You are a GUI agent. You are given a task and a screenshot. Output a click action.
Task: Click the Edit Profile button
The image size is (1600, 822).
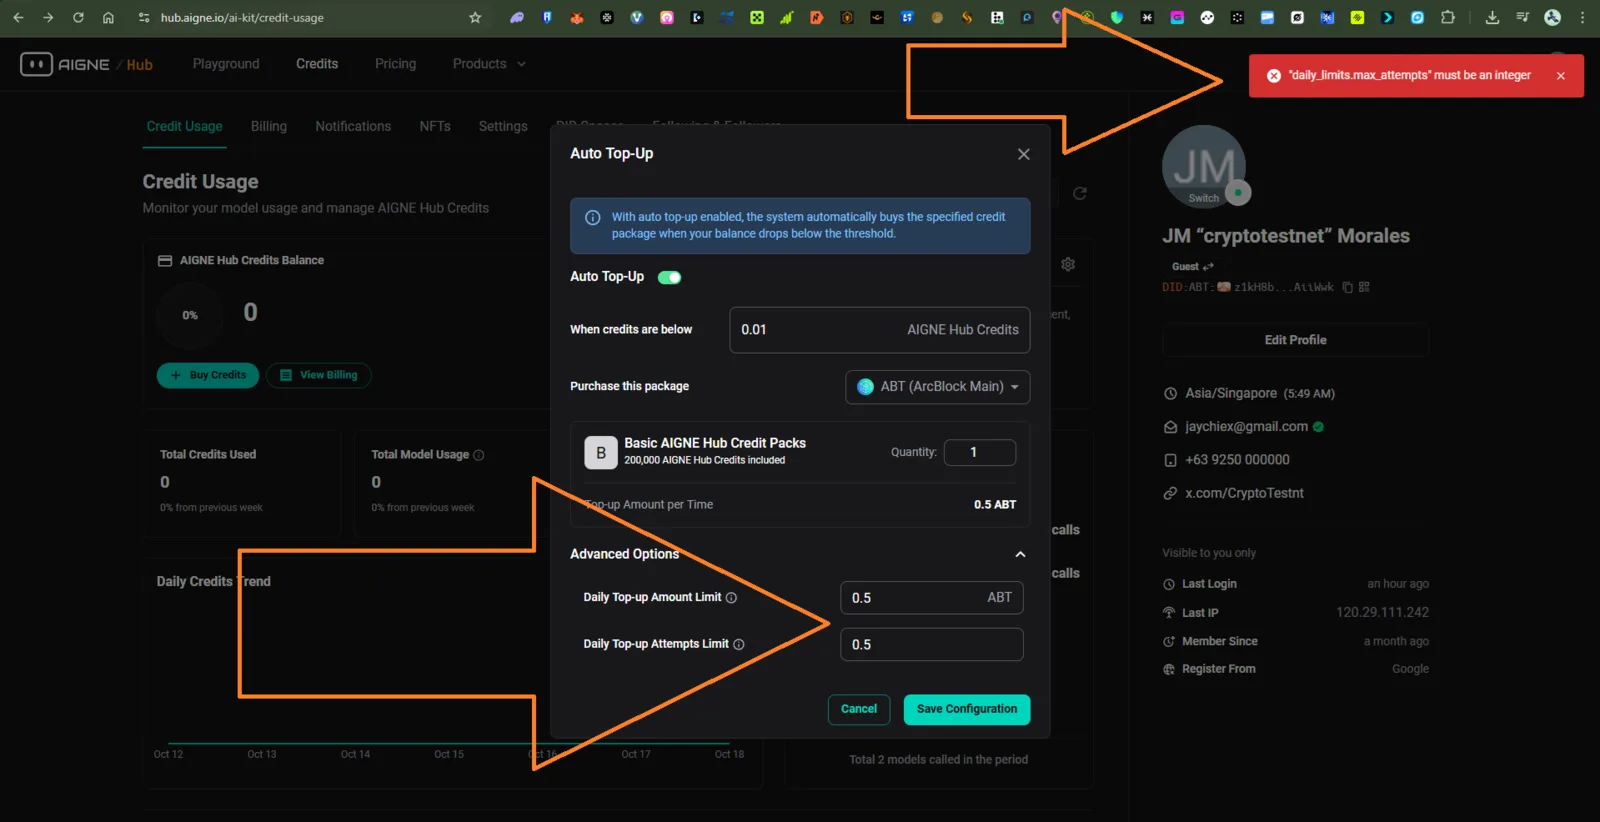(x=1295, y=340)
